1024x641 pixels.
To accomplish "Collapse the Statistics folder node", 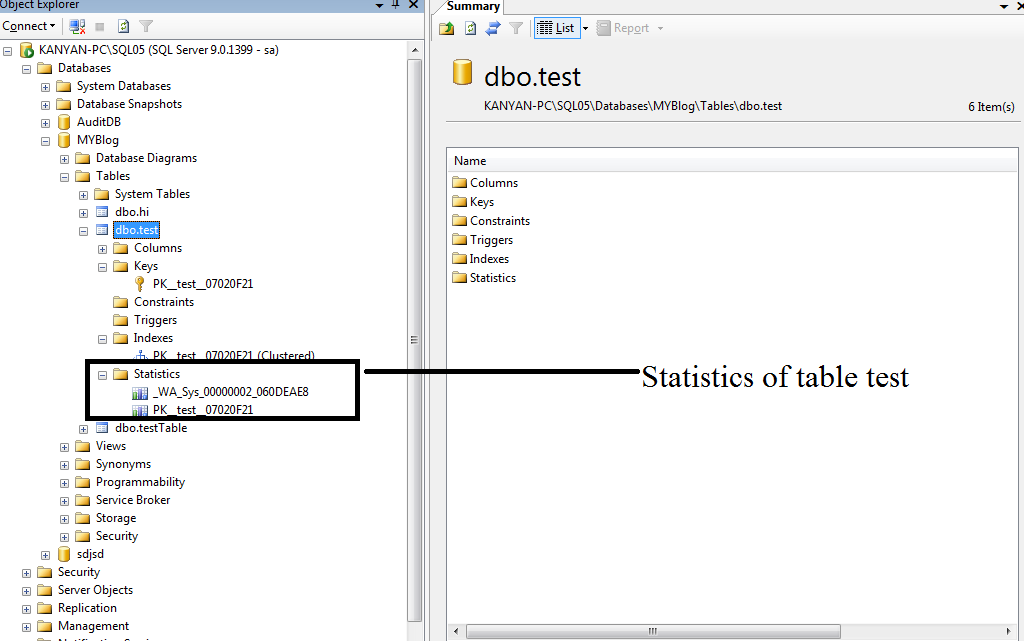I will pyautogui.click(x=102, y=375).
